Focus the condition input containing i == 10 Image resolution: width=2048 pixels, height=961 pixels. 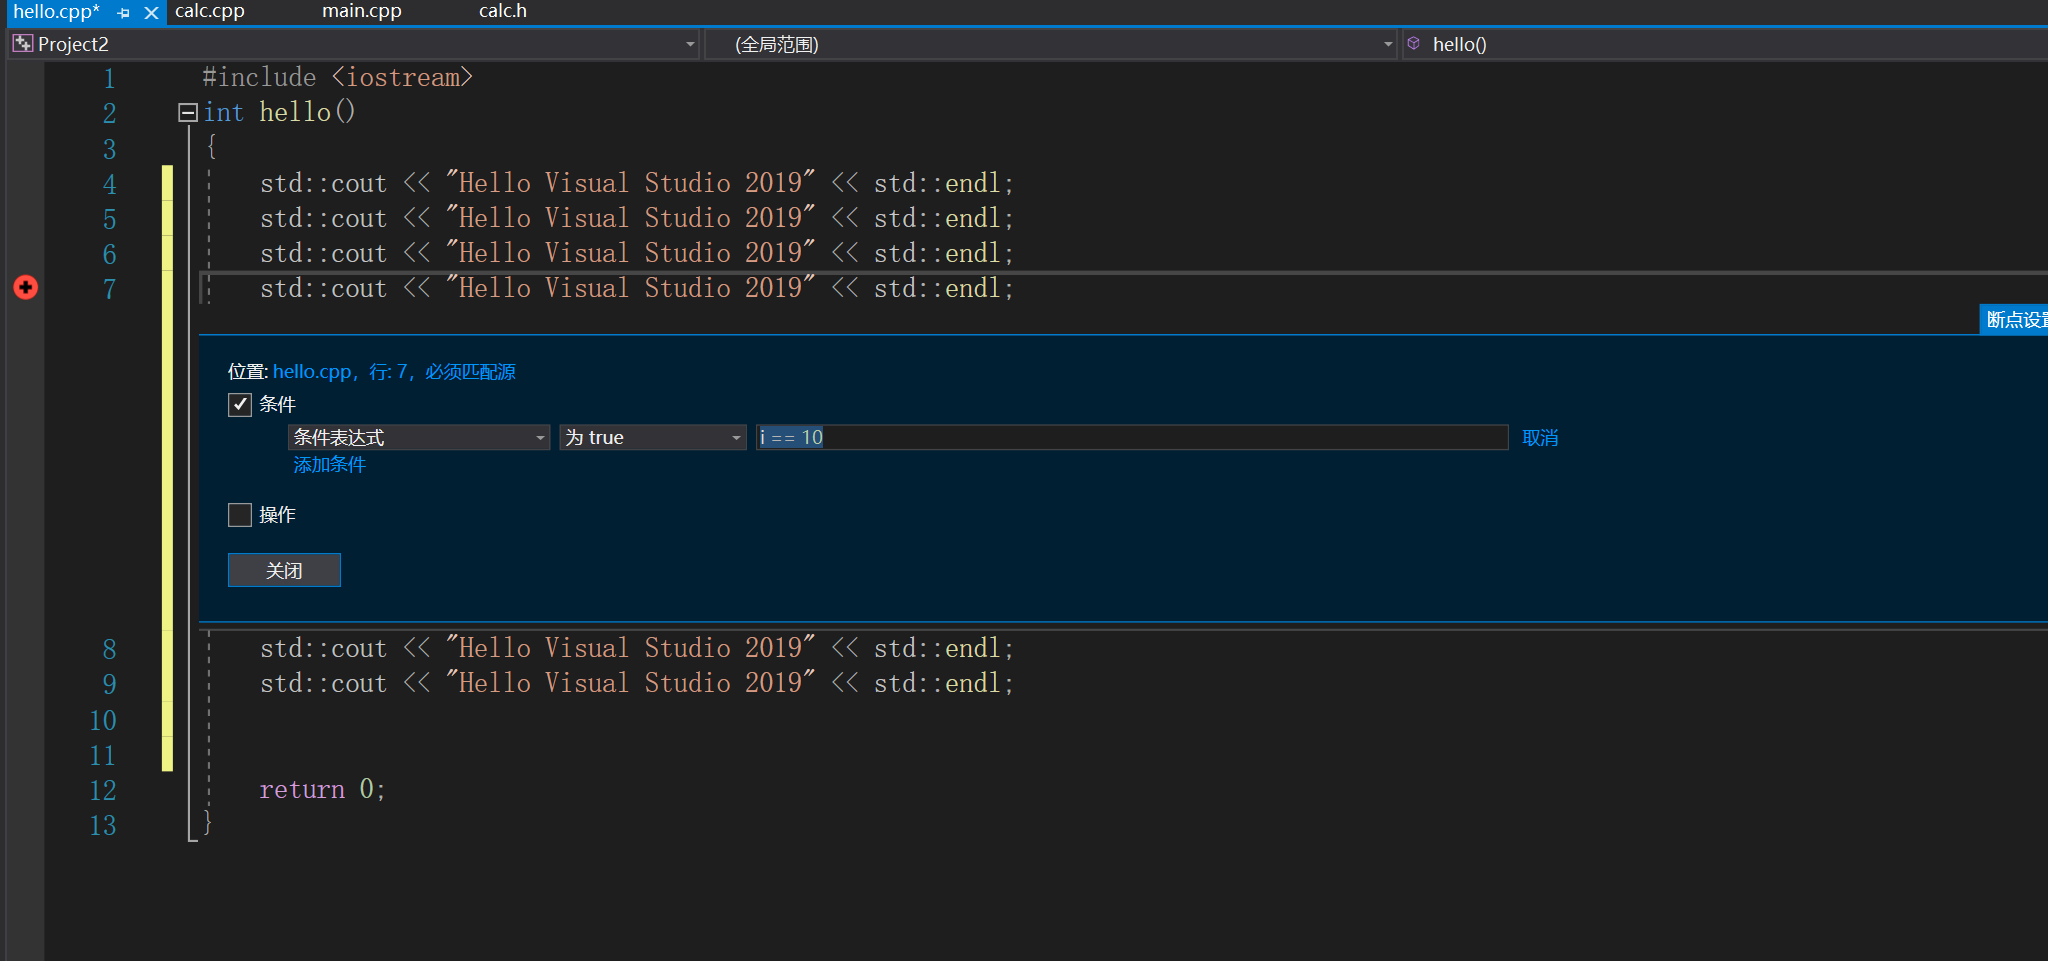[x=1132, y=437]
